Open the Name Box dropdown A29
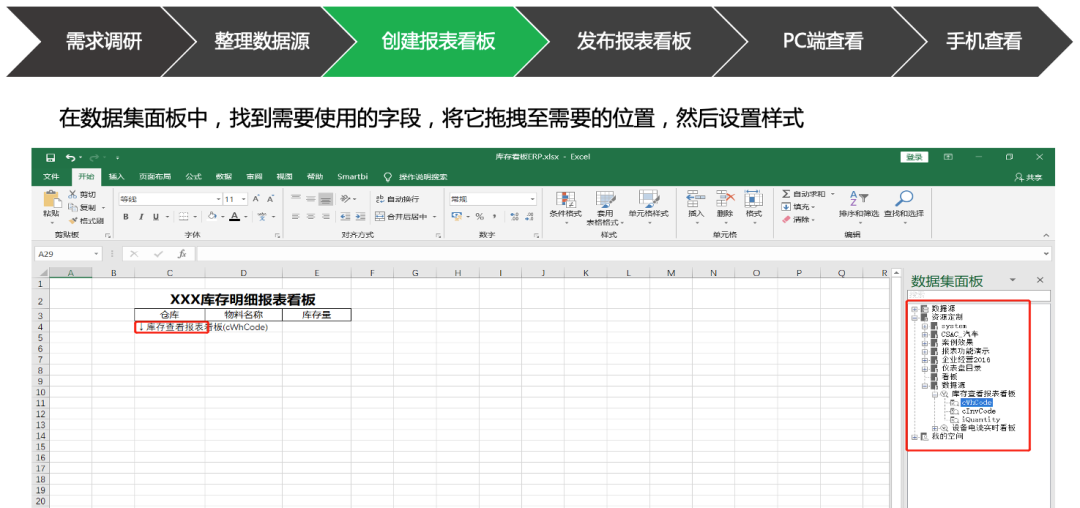 (x=96, y=254)
